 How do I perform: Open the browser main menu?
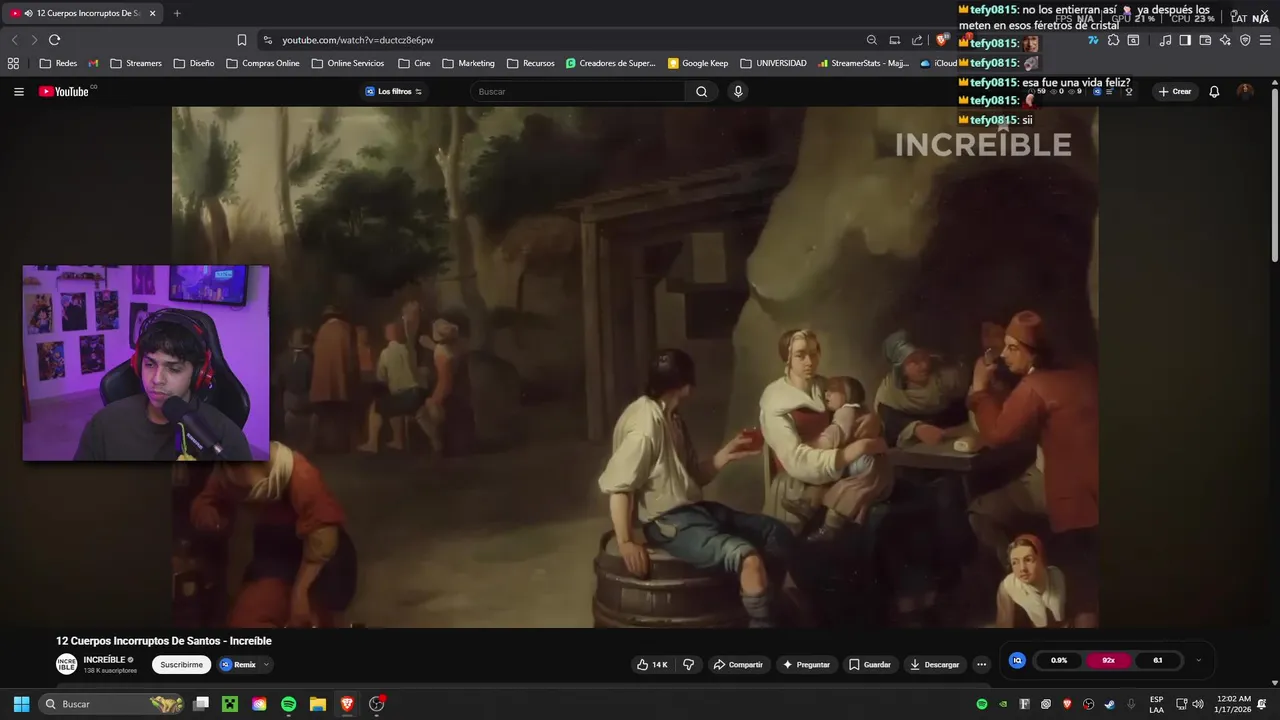[1265, 40]
